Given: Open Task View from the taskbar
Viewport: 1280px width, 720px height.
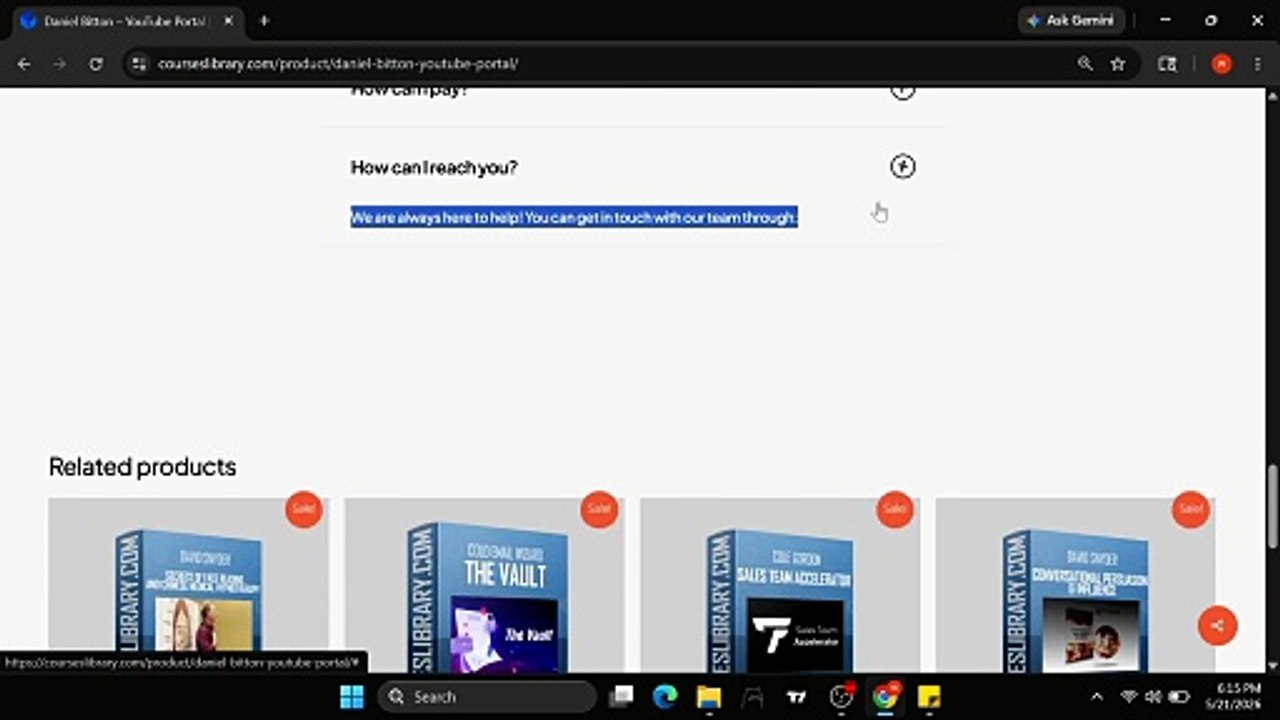Looking at the screenshot, I should click(x=622, y=697).
